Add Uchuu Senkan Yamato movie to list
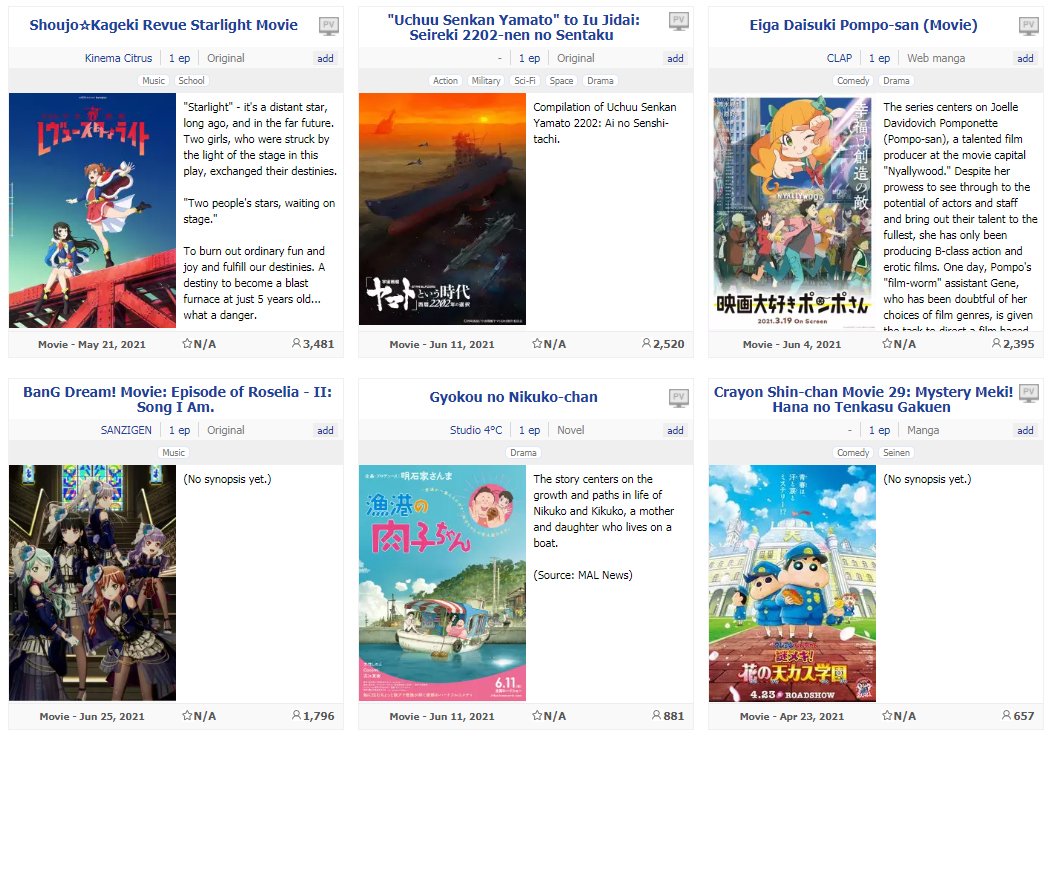The width and height of the screenshot is (1050, 873). (675, 58)
